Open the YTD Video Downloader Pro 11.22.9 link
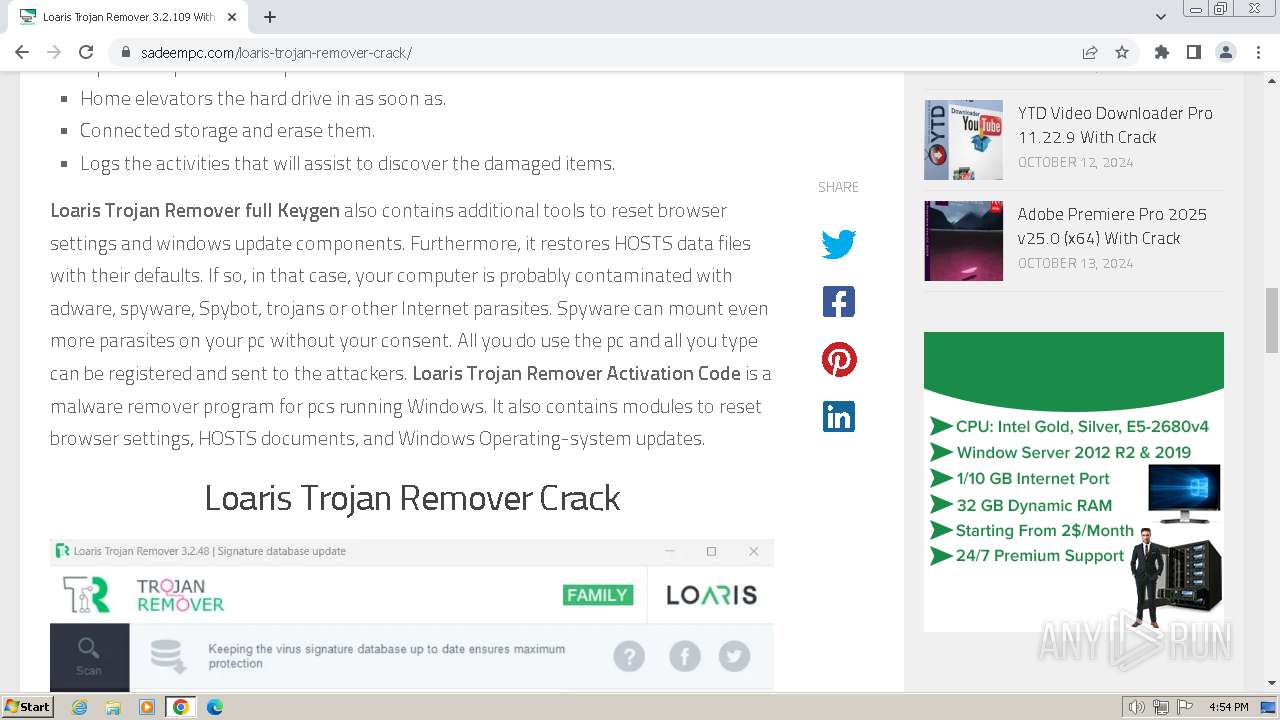This screenshot has width=1280, height=720. point(1115,125)
